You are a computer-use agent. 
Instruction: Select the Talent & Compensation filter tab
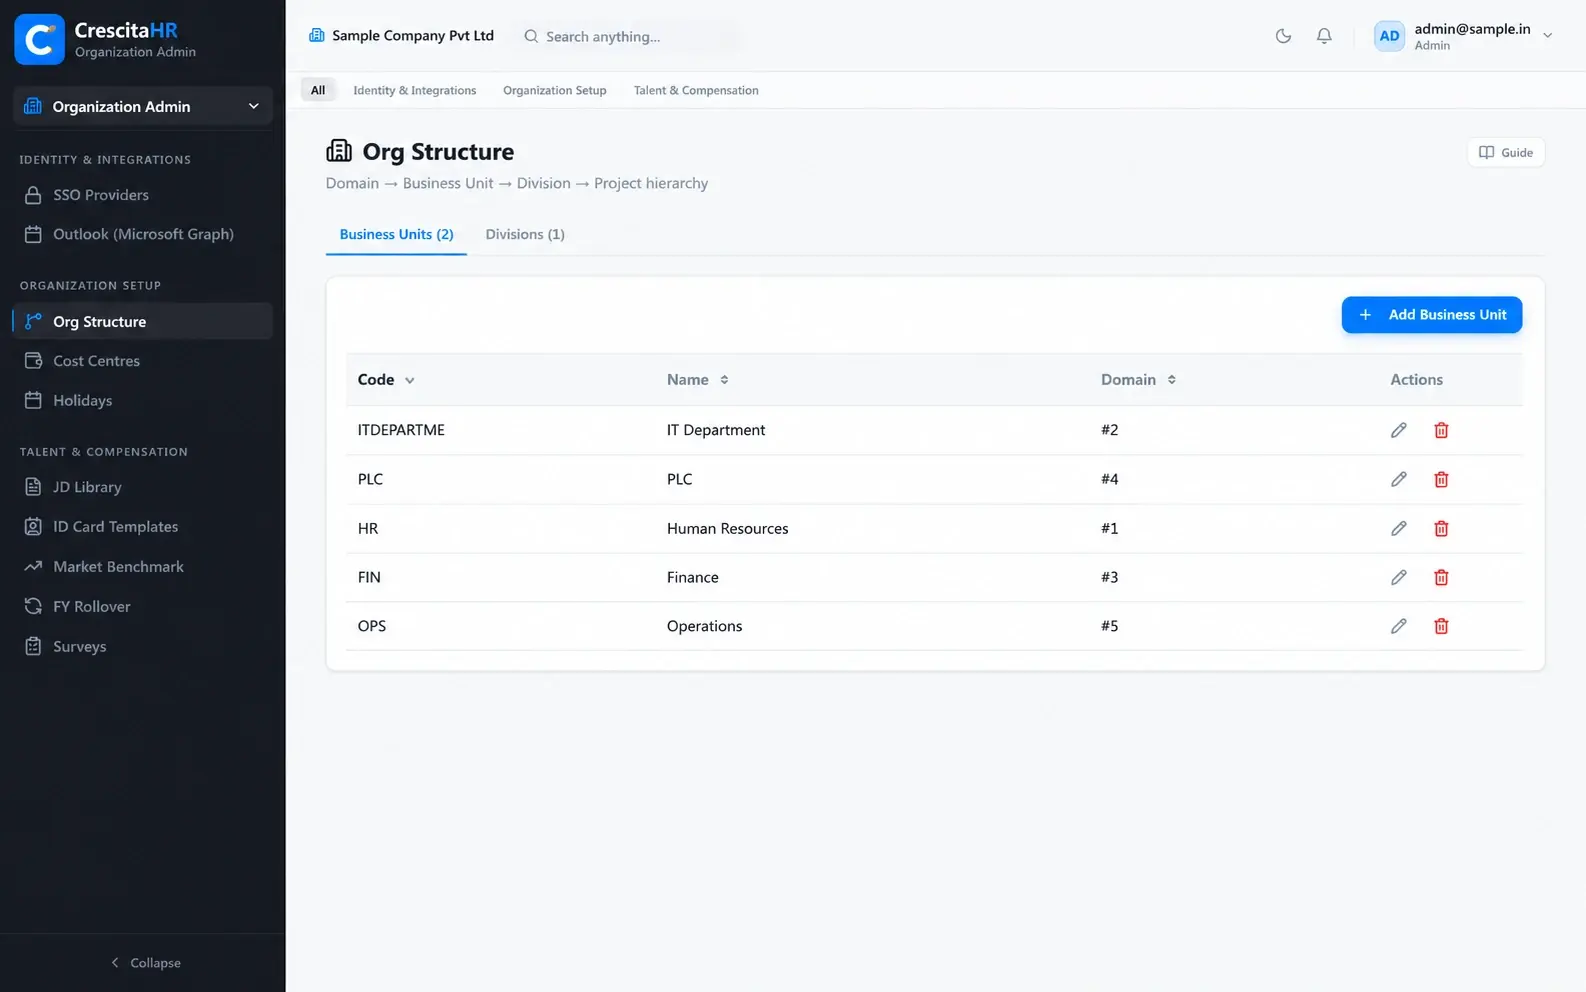pyautogui.click(x=696, y=90)
